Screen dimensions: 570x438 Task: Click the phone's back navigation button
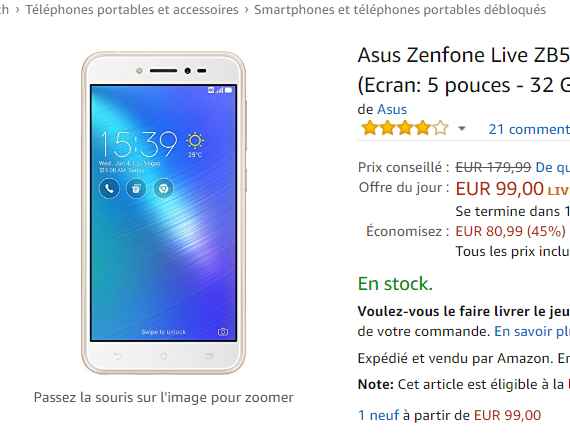[117, 356]
